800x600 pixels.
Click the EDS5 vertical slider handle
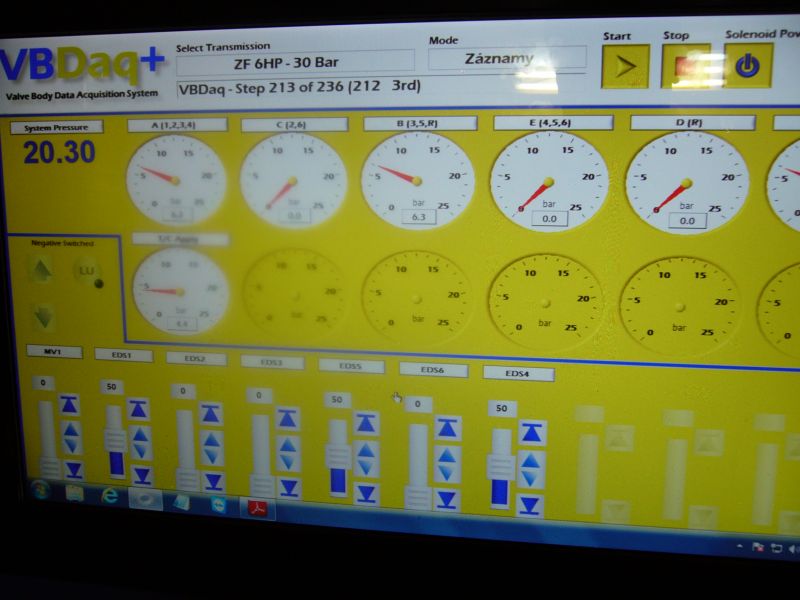coord(338,456)
